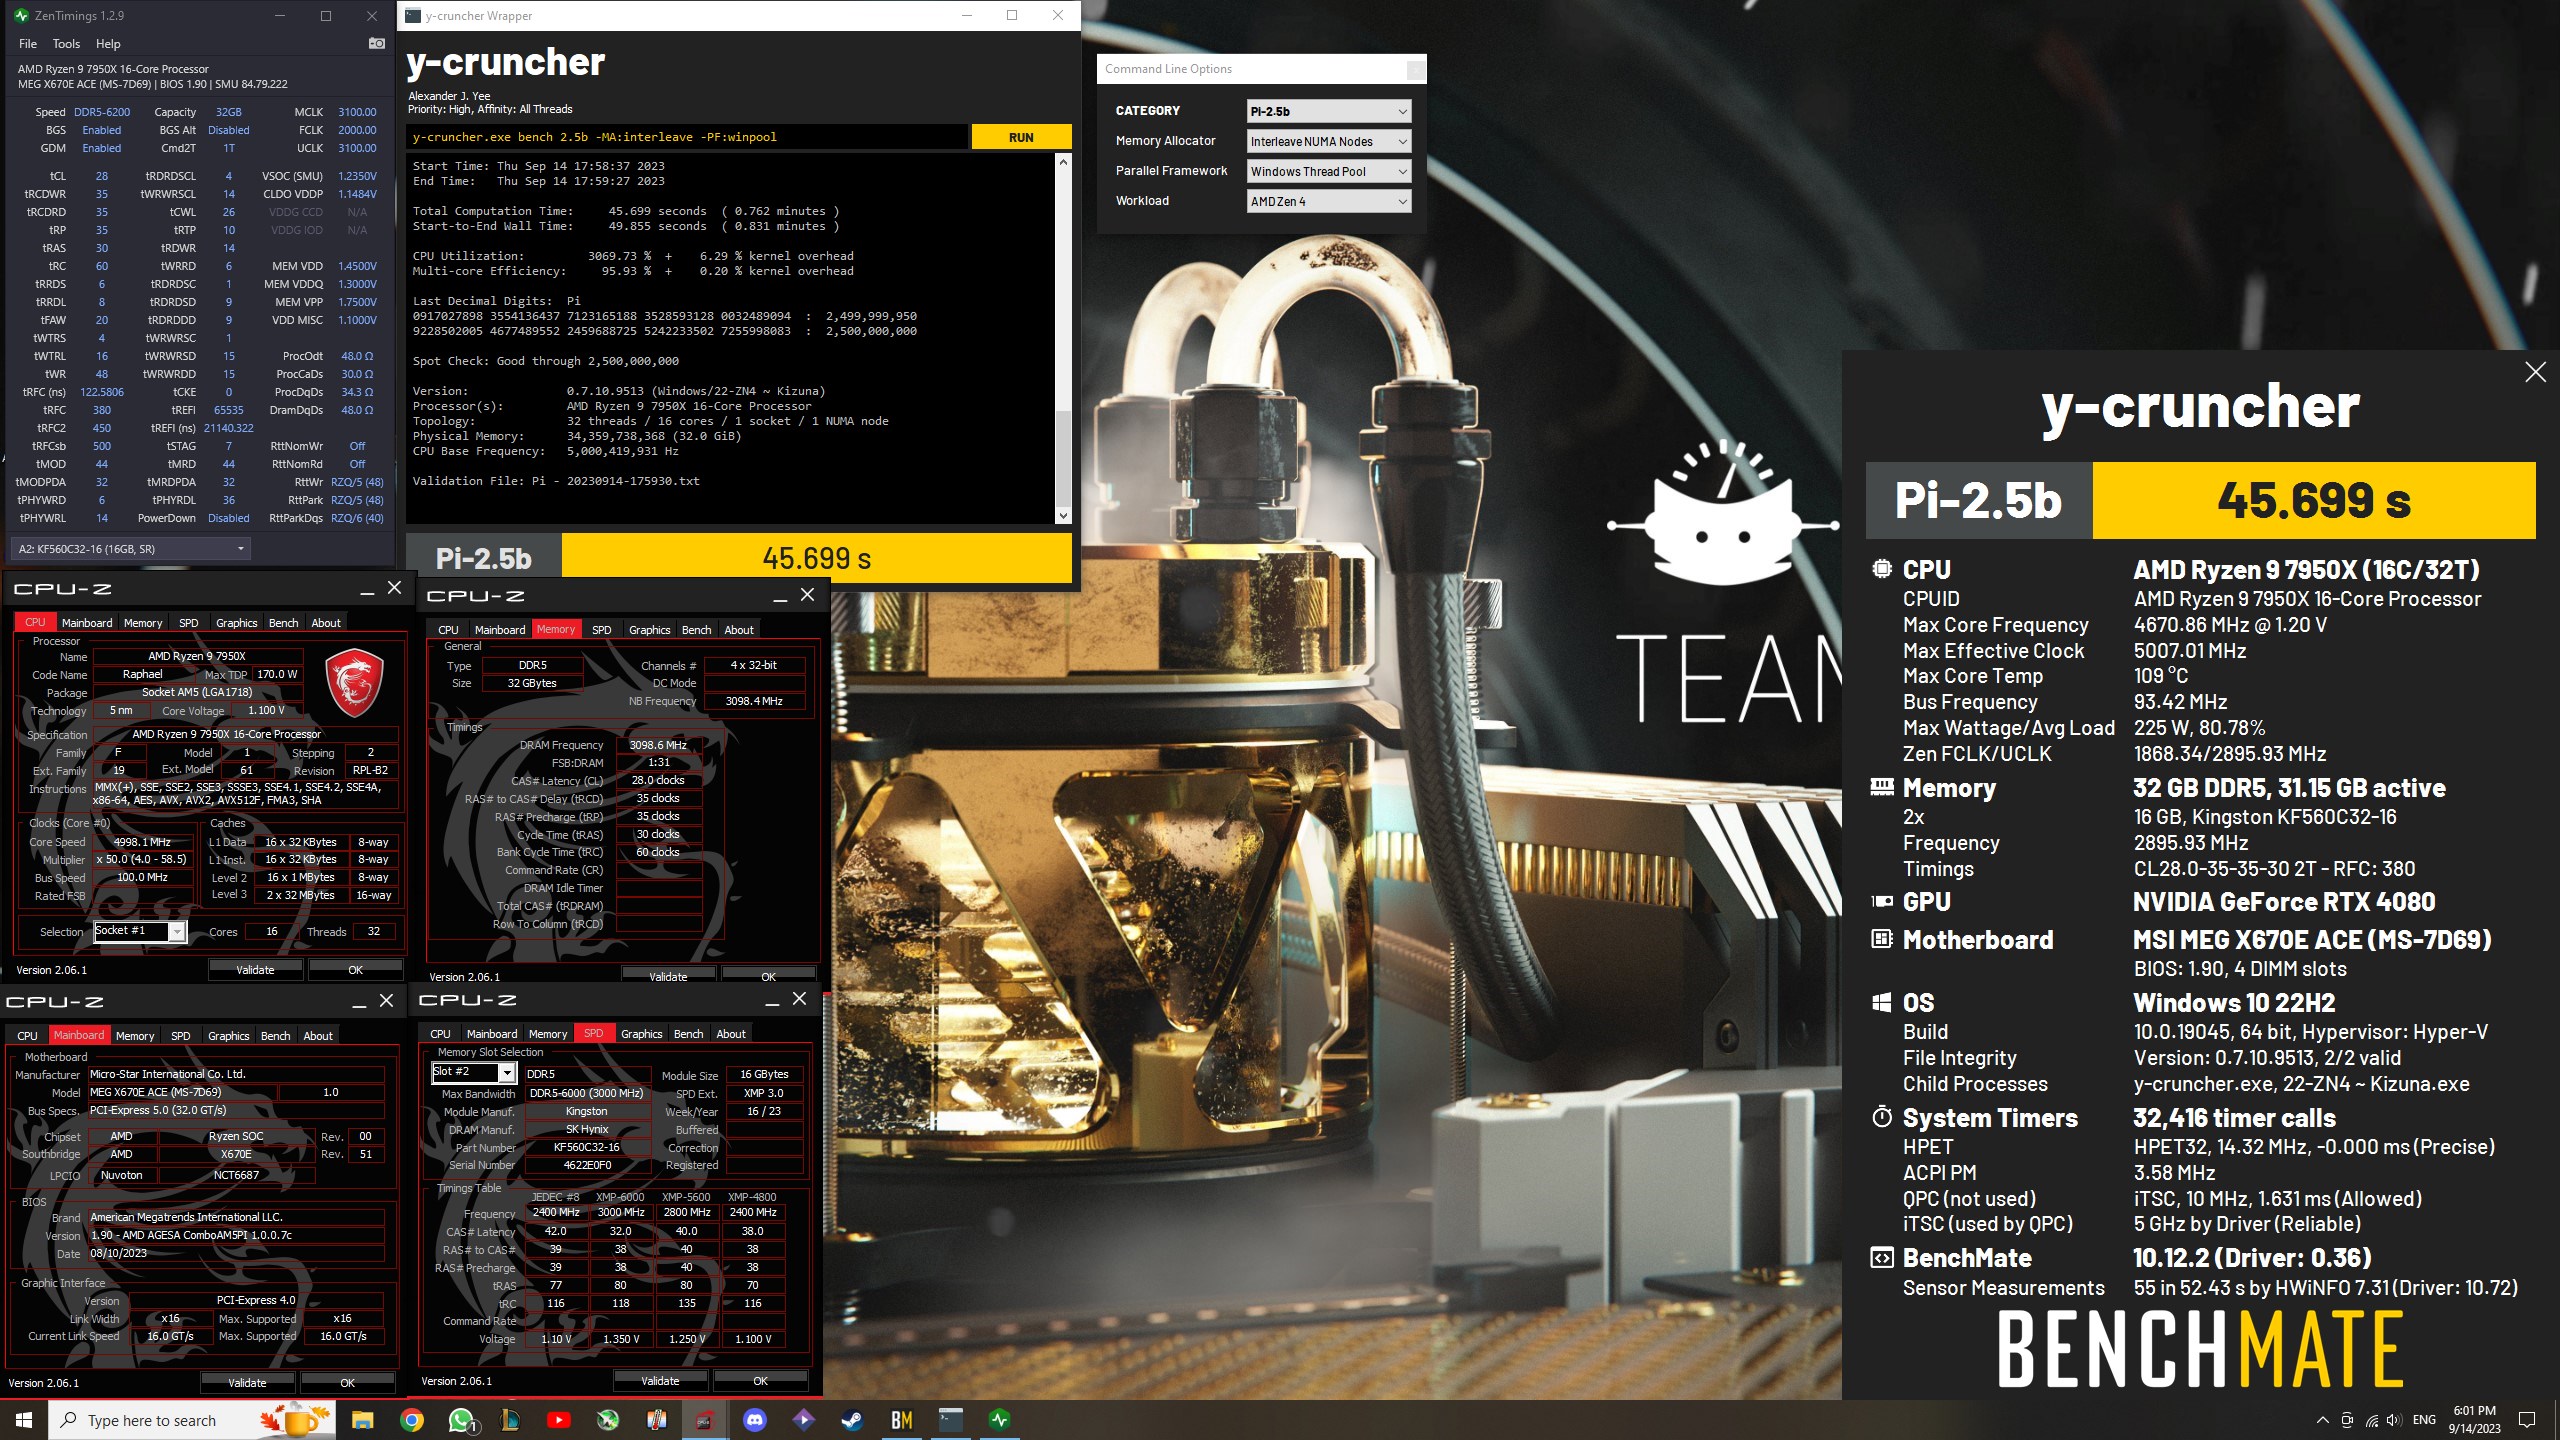Click the y-cruncher Wrapper title bar icon
Image resolution: width=2560 pixels, height=1440 pixels.
(412, 15)
